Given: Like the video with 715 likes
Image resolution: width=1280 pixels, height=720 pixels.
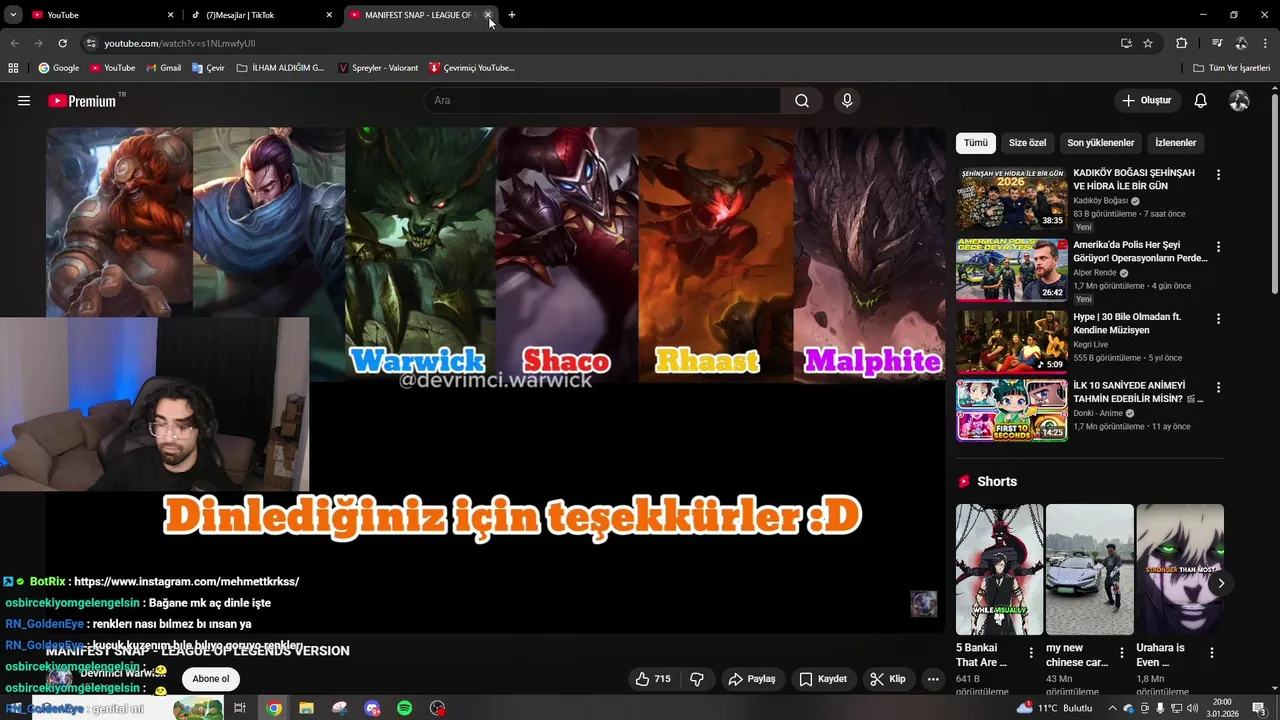Looking at the screenshot, I should (653, 679).
